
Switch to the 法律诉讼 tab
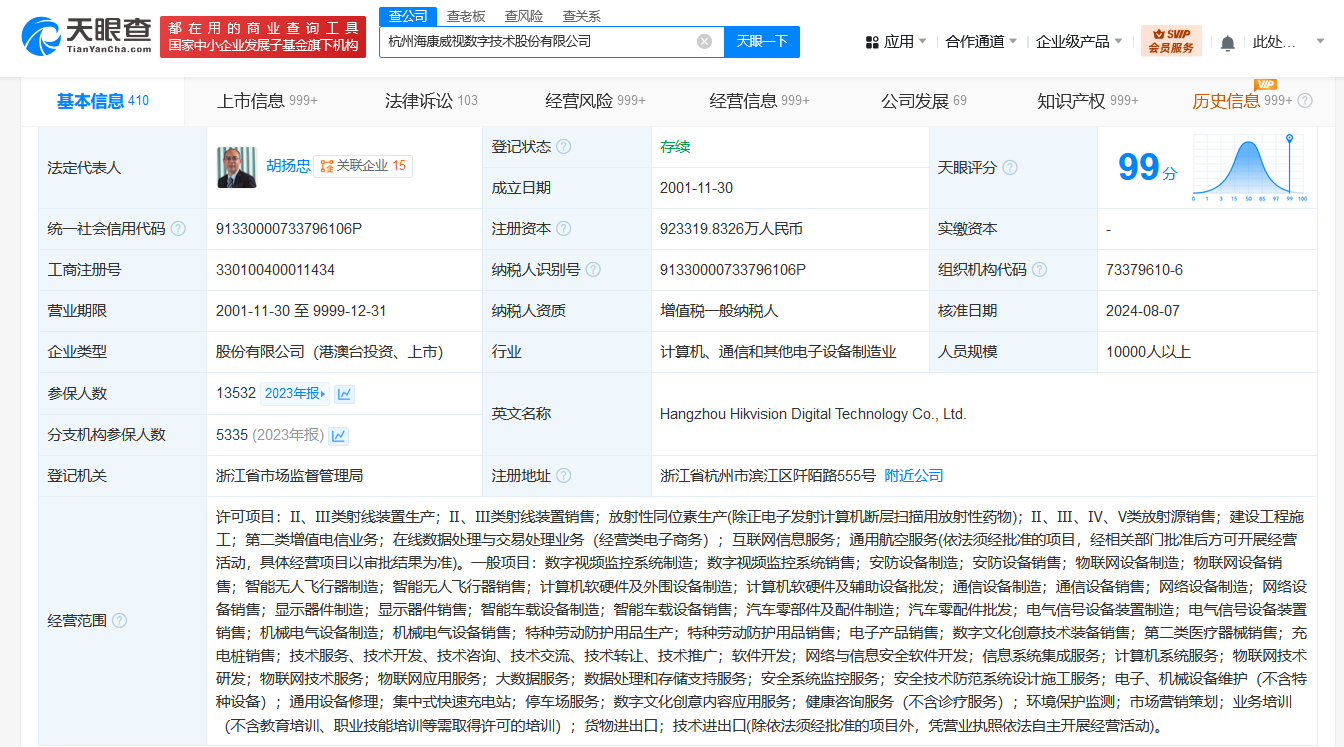[x=431, y=101]
